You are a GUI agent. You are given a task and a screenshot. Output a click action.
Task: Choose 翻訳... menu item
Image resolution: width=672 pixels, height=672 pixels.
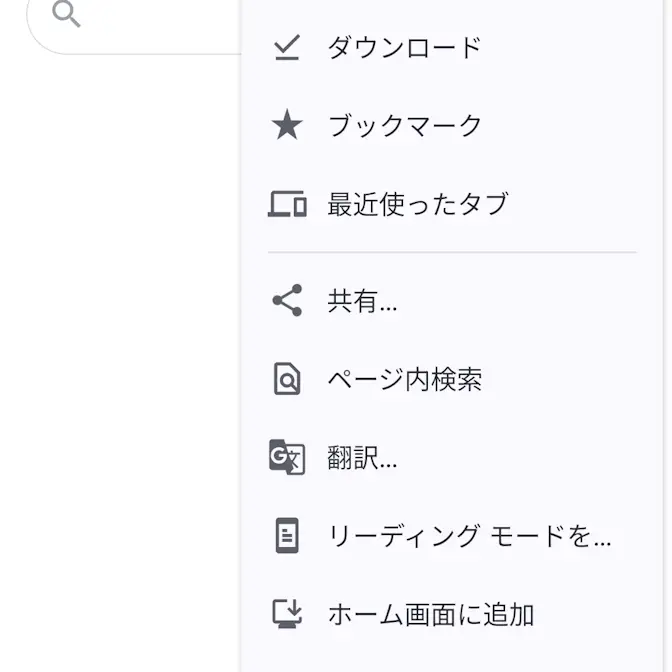point(452,458)
